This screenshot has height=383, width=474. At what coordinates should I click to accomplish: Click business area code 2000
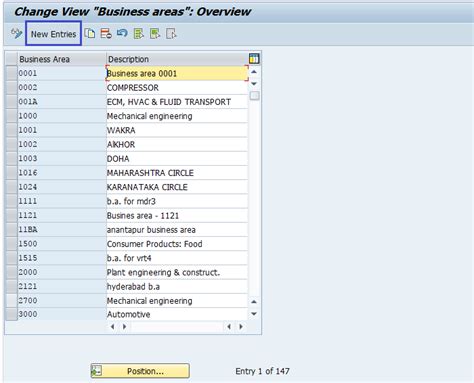coord(62,272)
